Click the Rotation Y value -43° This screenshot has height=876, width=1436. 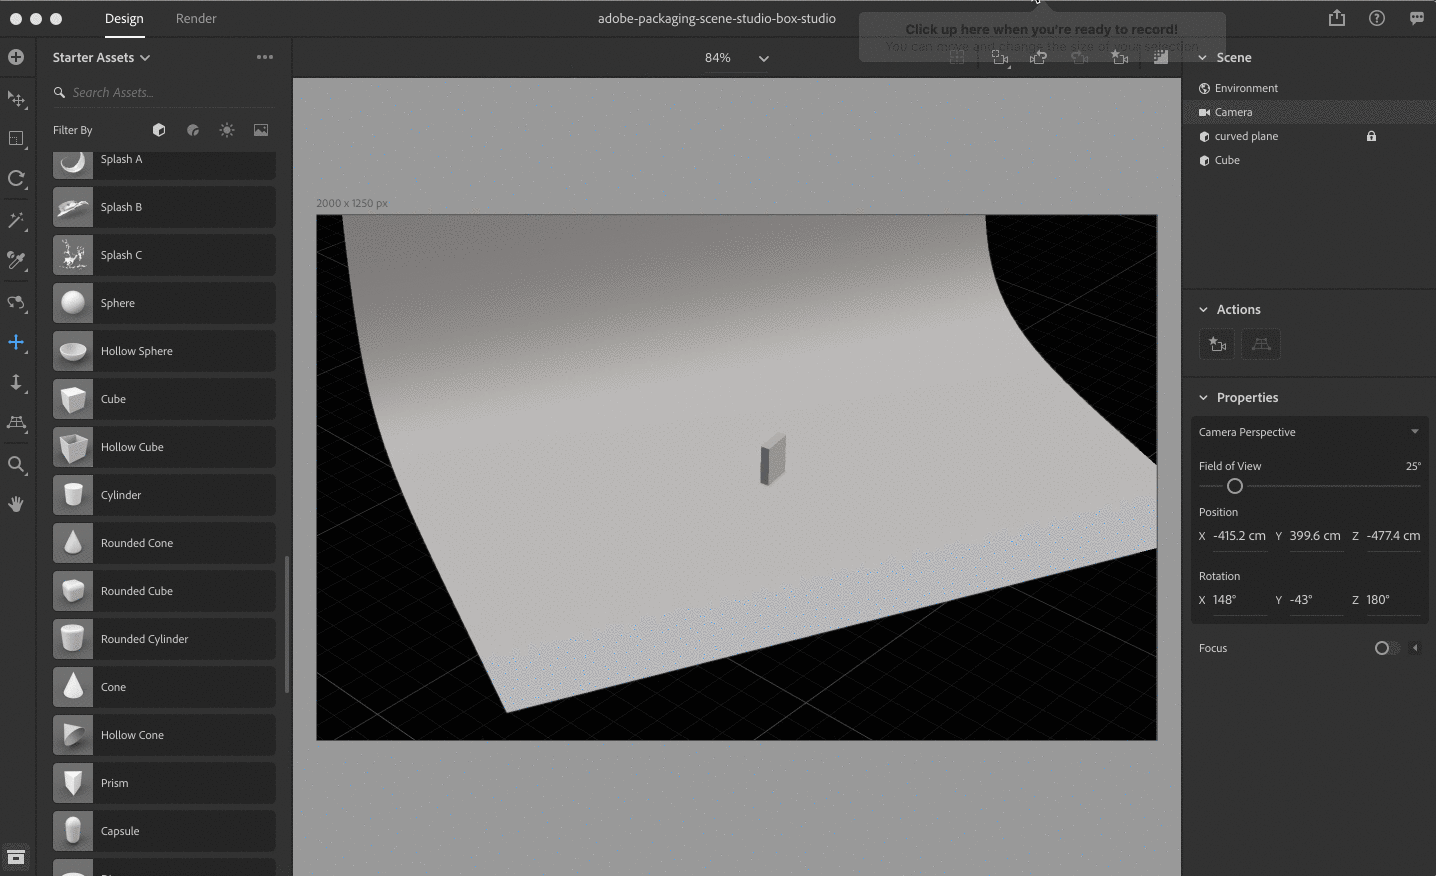coord(1315,600)
